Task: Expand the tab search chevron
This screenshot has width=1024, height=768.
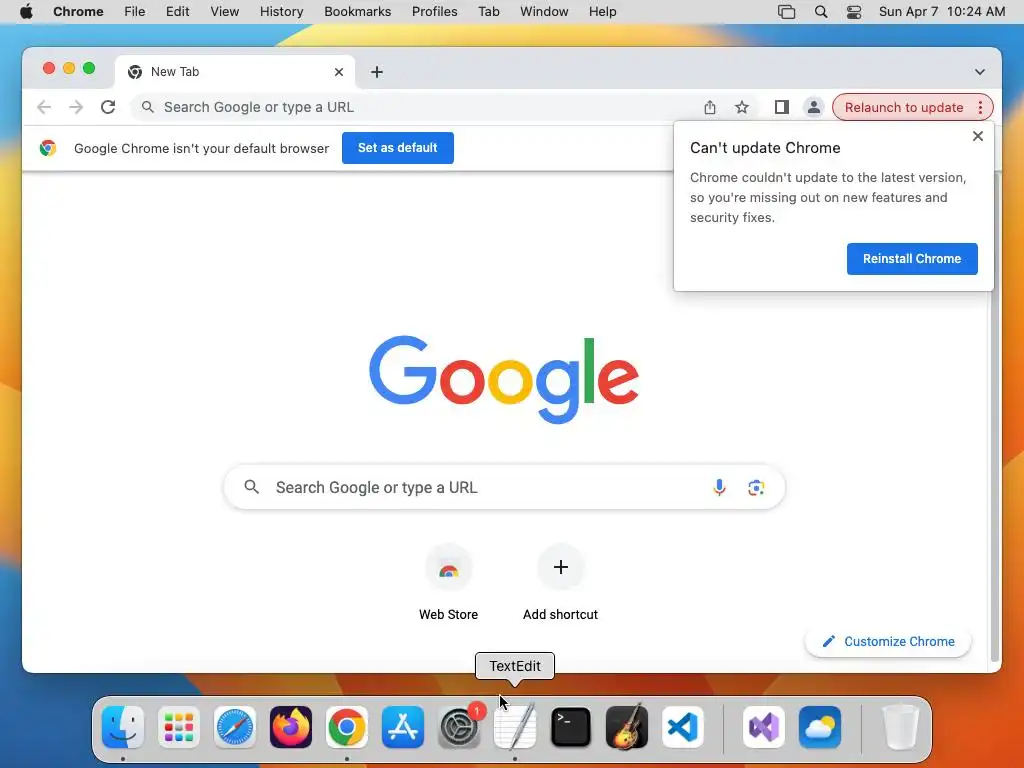Action: (x=980, y=72)
